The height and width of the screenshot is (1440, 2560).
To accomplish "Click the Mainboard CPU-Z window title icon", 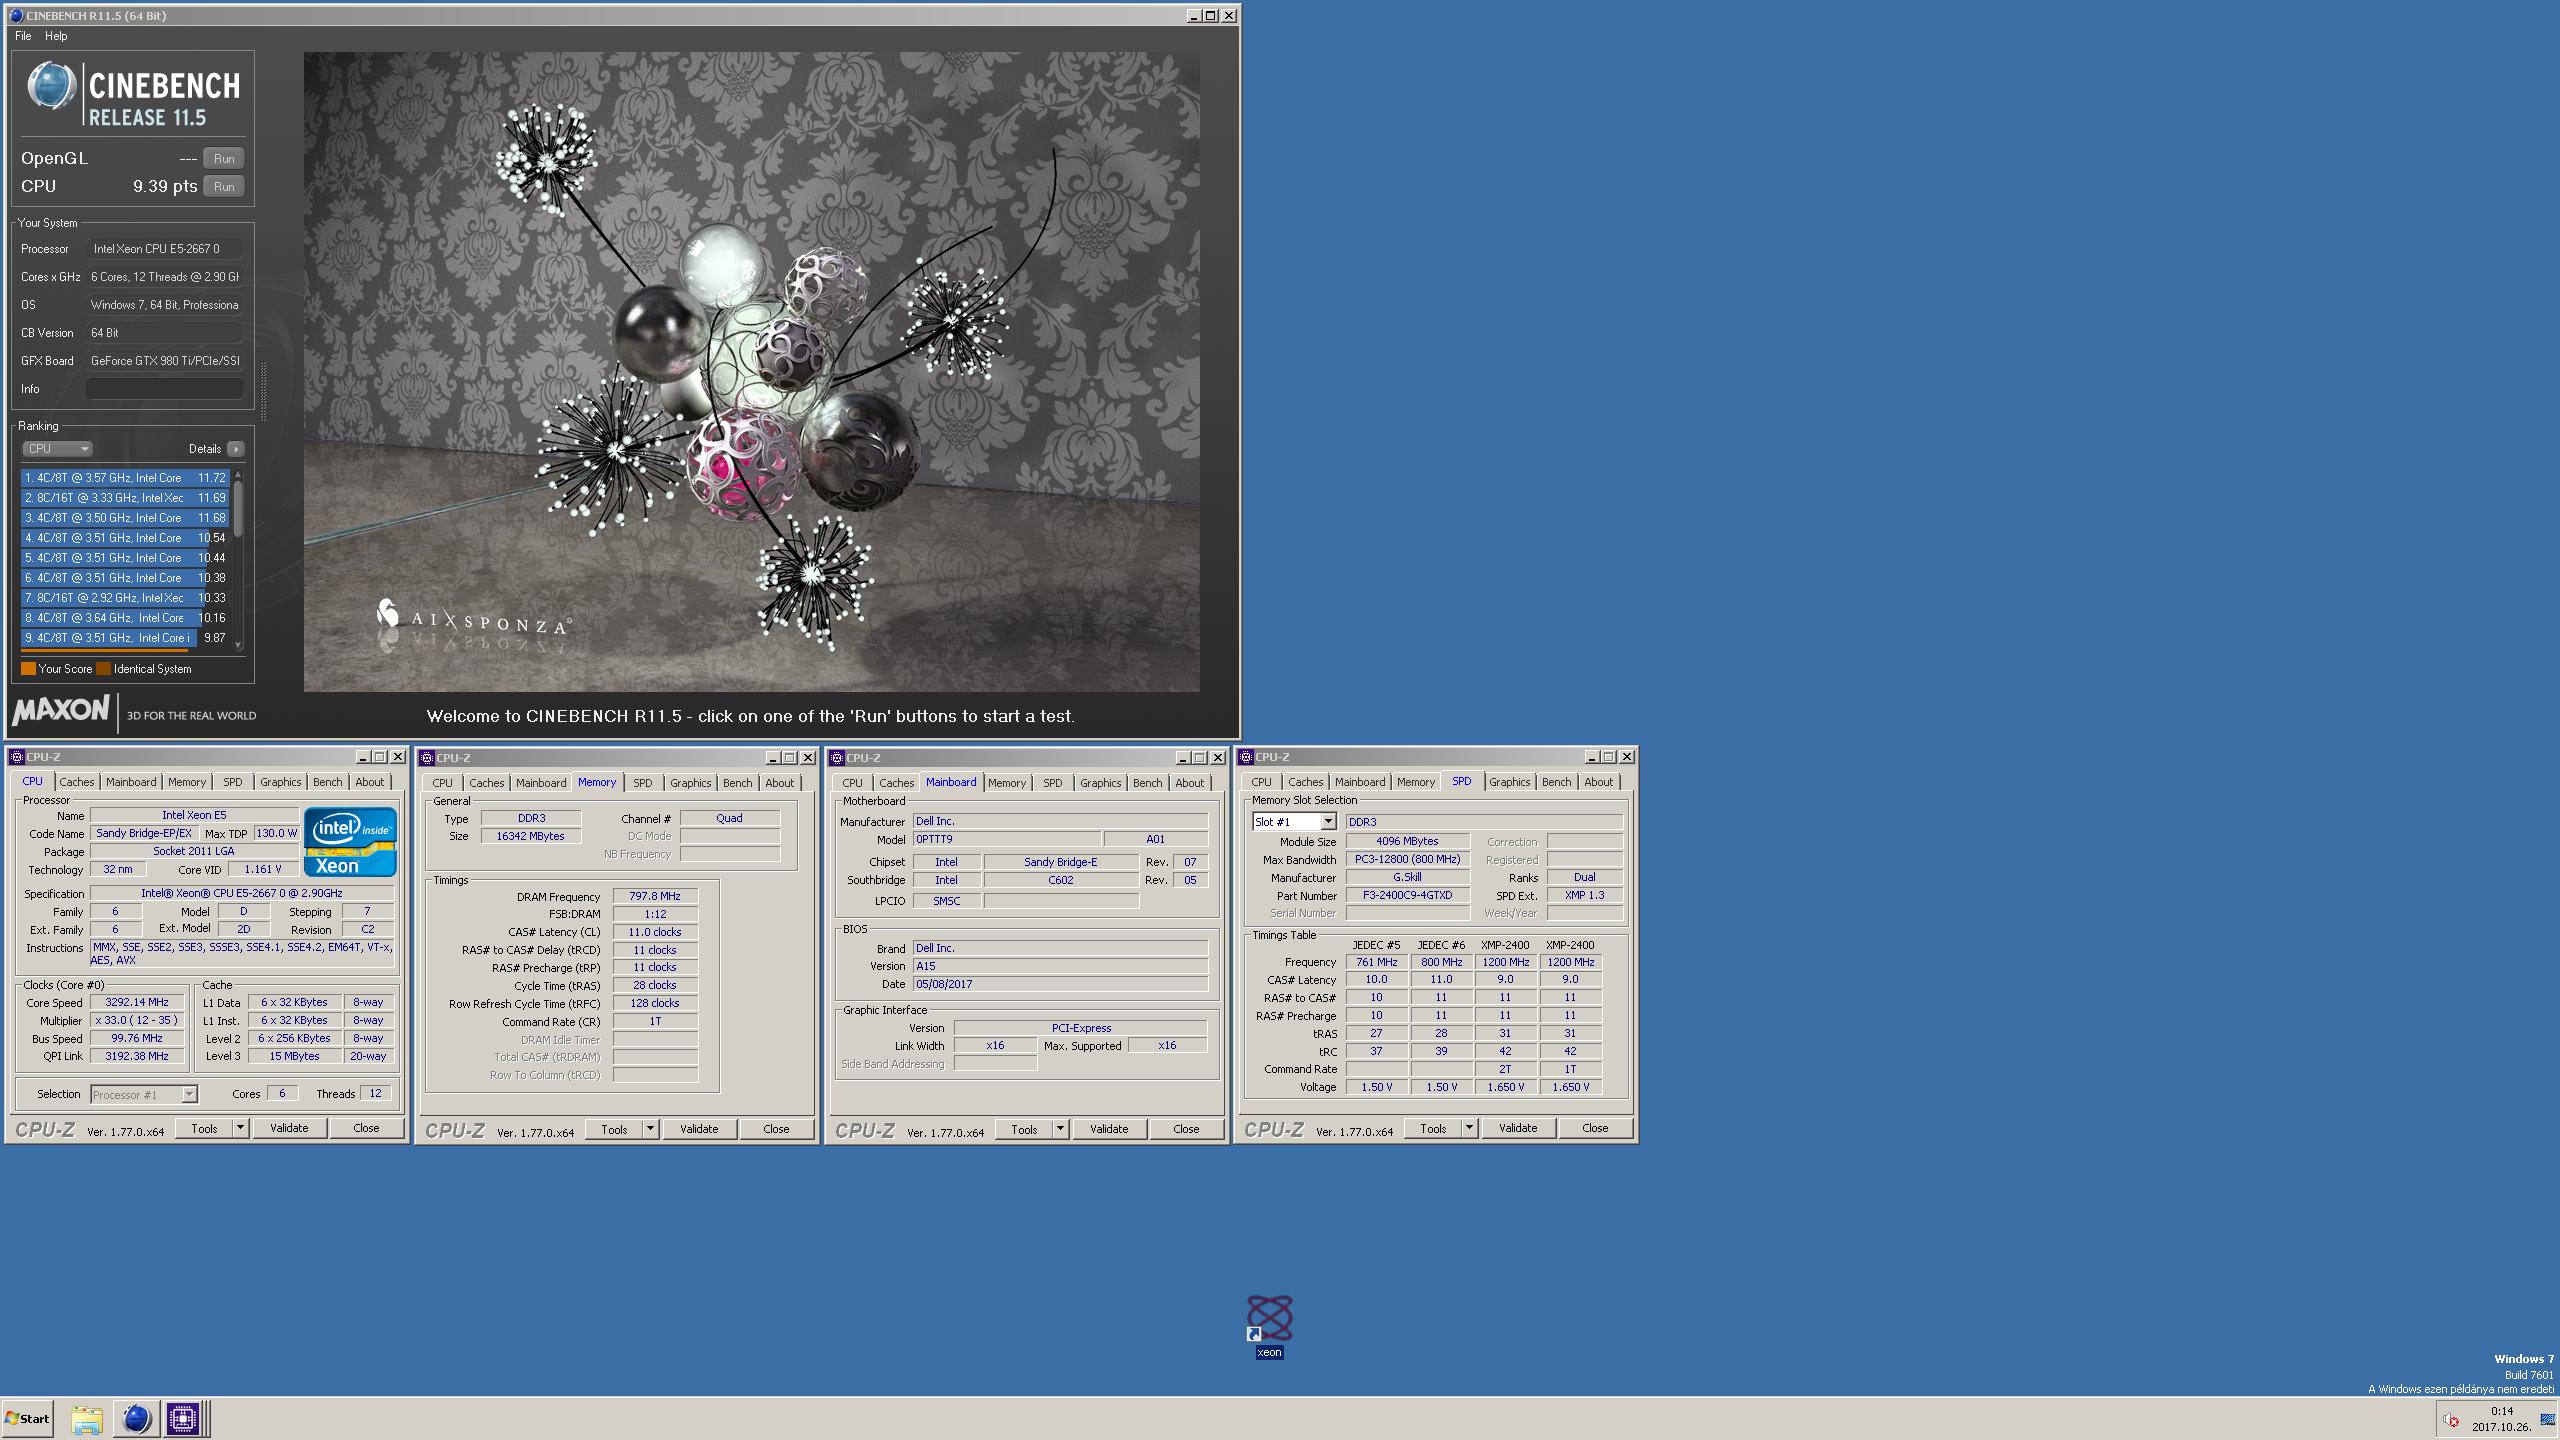I will [837, 758].
